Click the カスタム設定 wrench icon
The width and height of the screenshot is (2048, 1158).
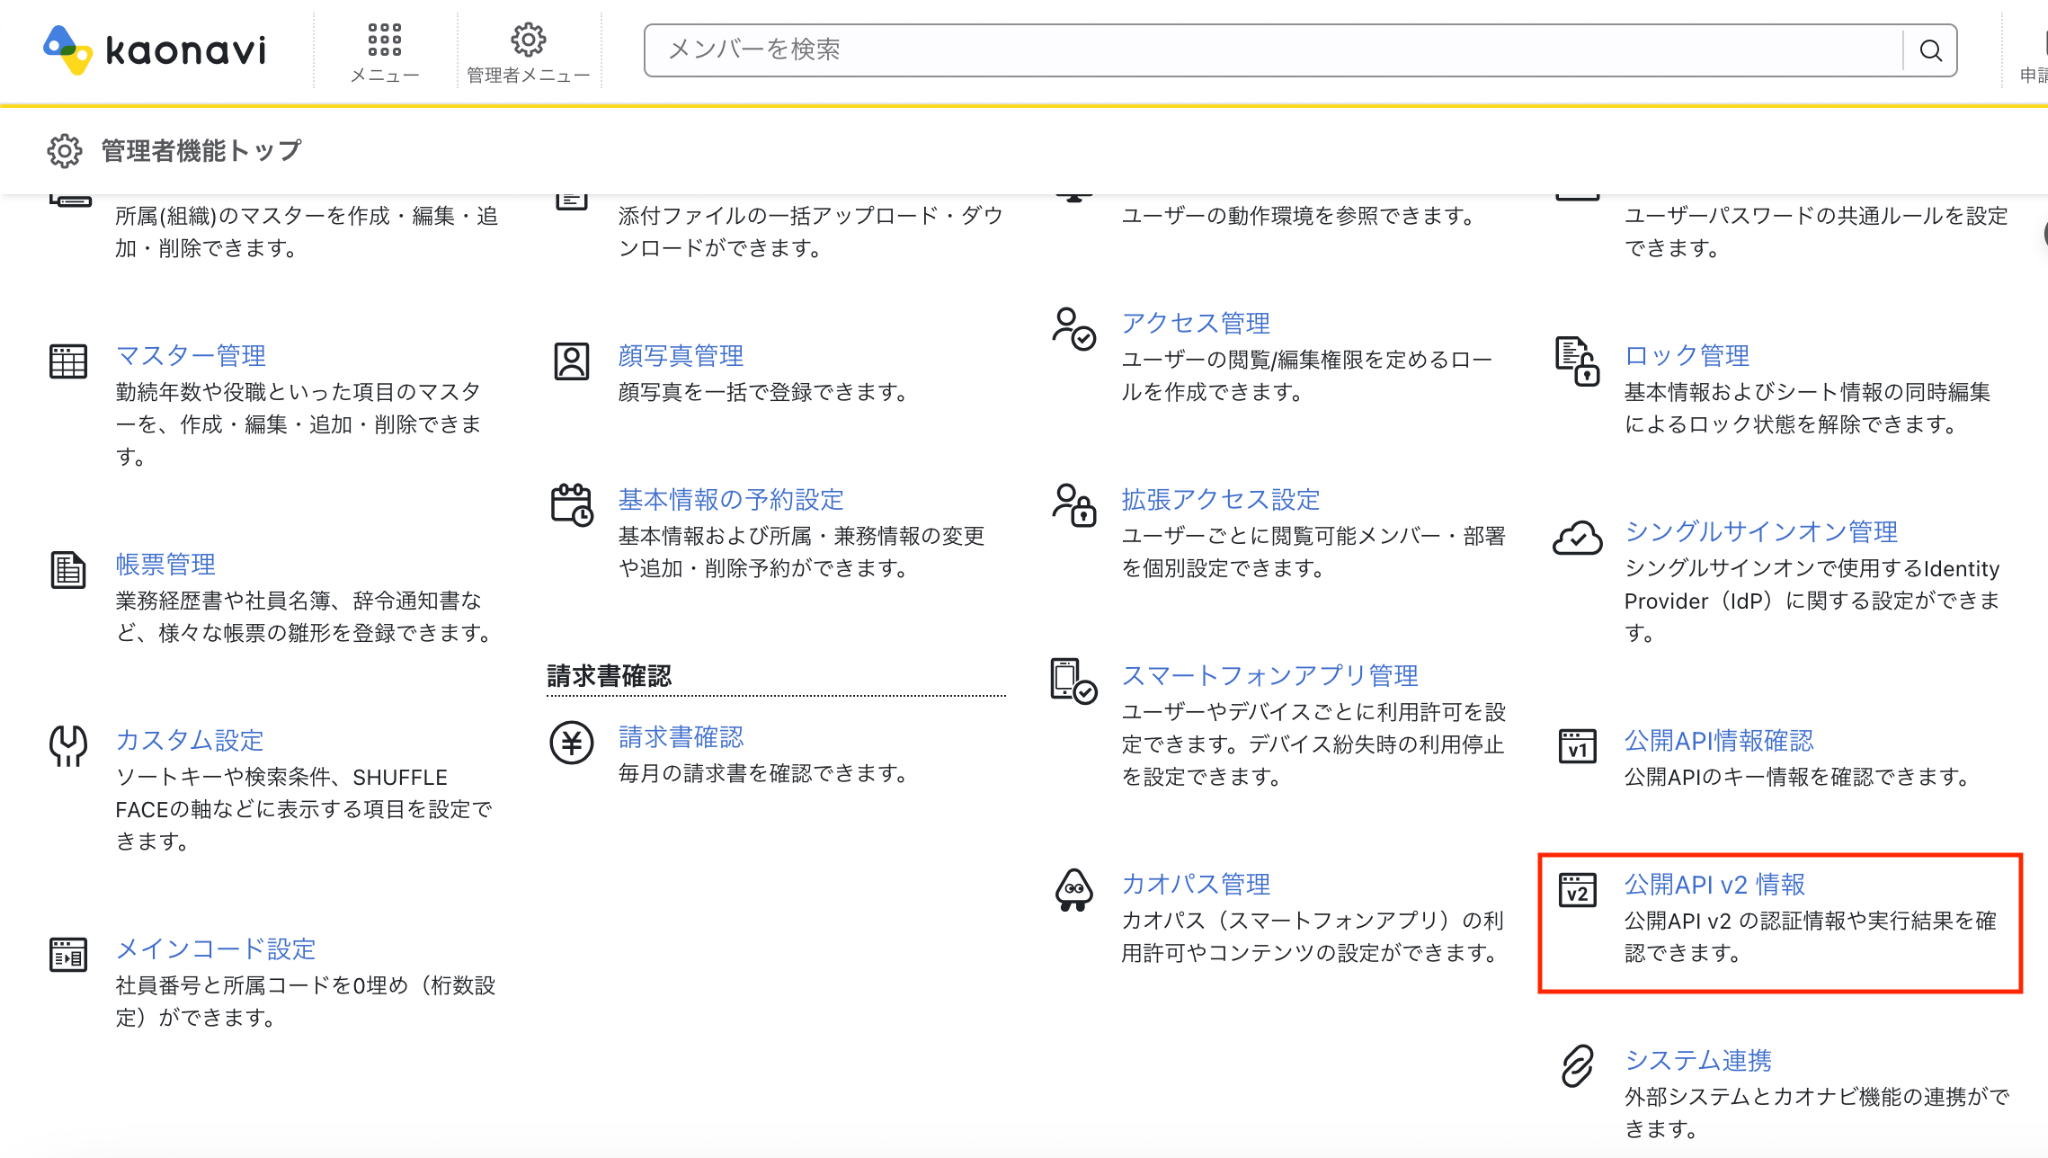click(68, 745)
